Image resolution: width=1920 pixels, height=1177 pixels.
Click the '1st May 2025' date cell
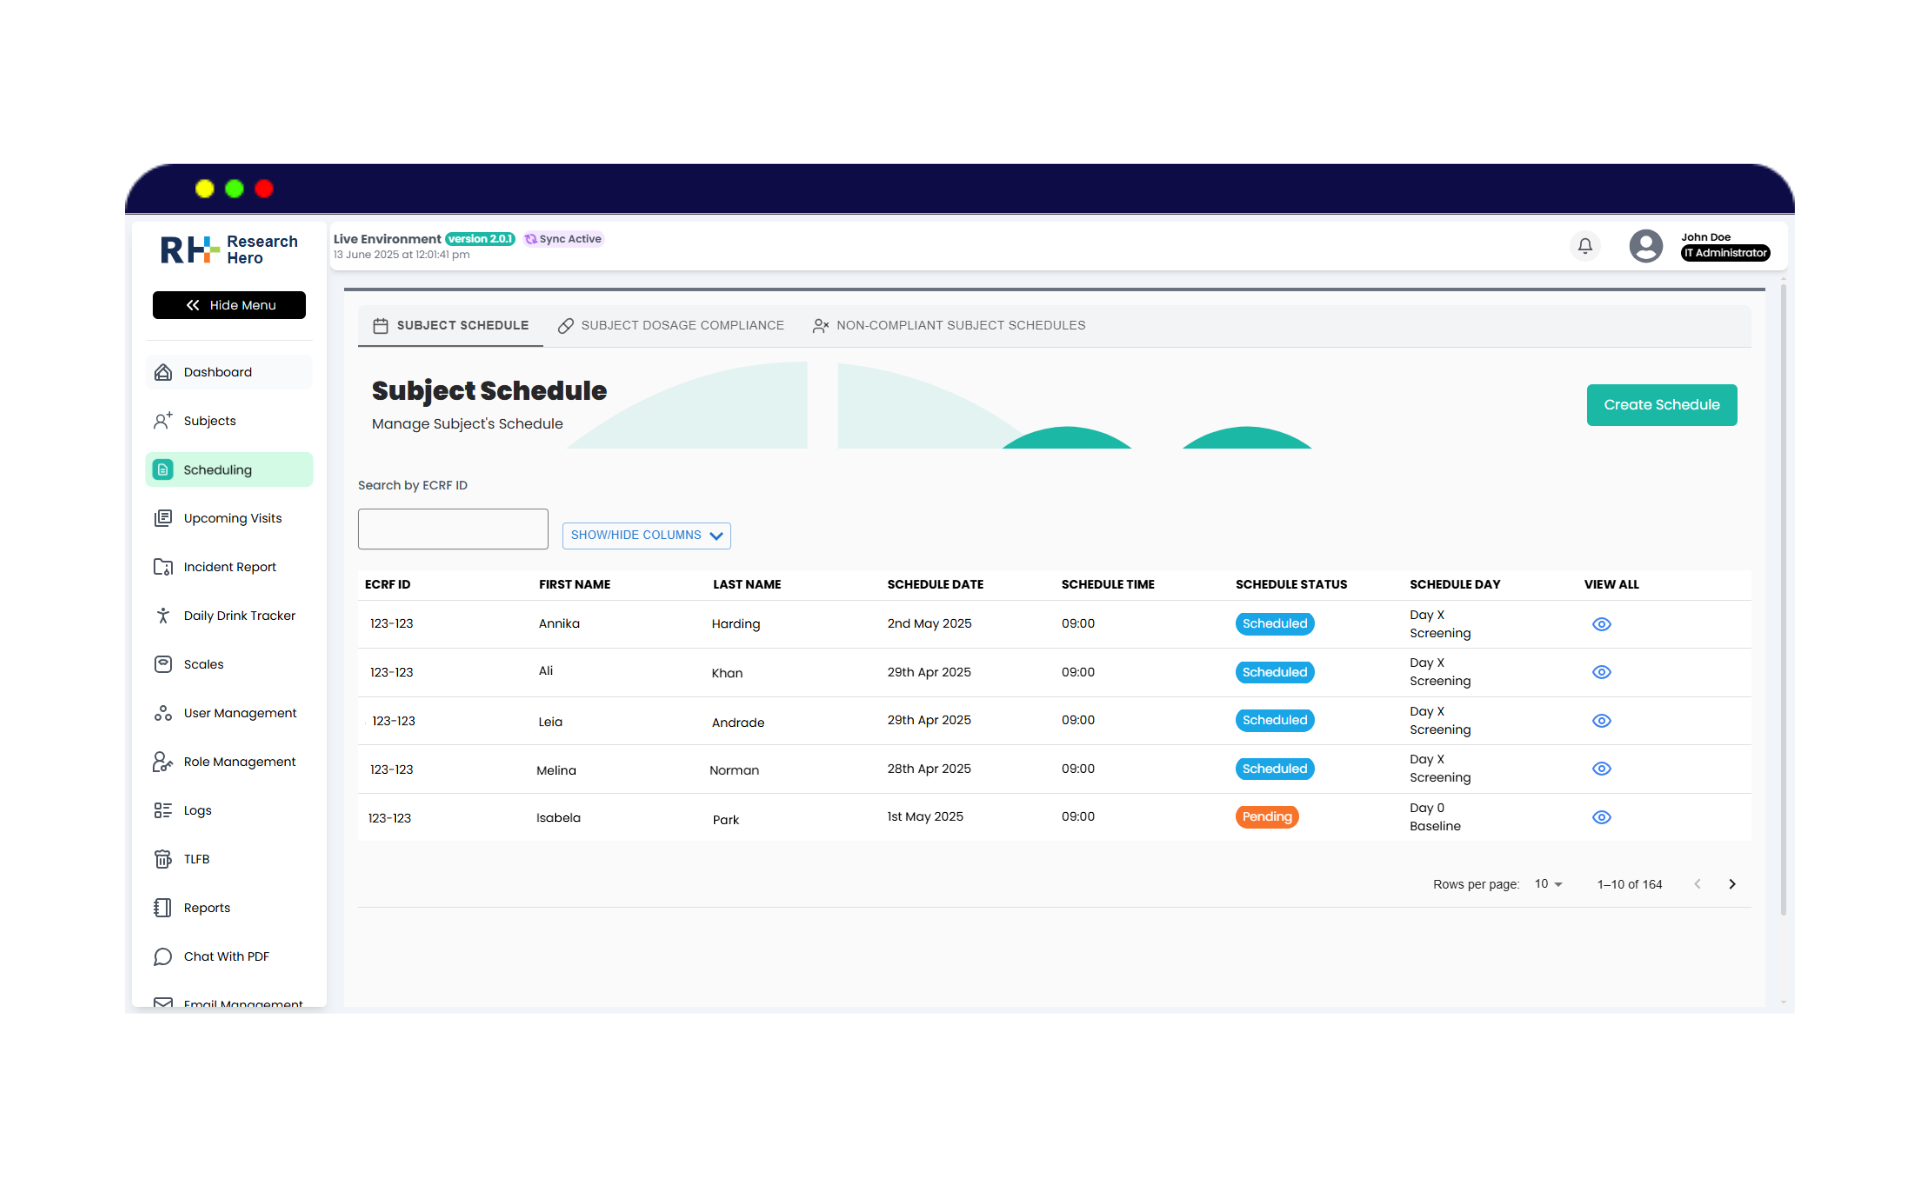pos(925,817)
